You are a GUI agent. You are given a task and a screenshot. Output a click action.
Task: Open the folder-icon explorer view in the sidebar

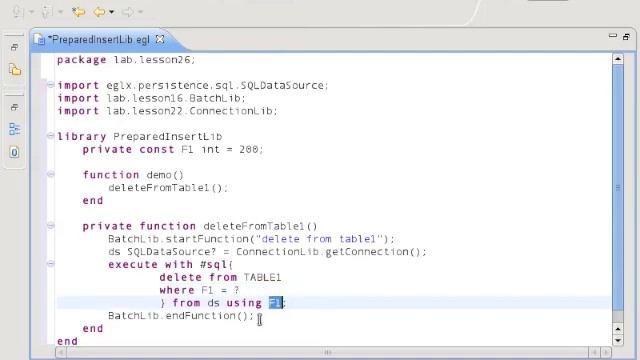point(15,70)
